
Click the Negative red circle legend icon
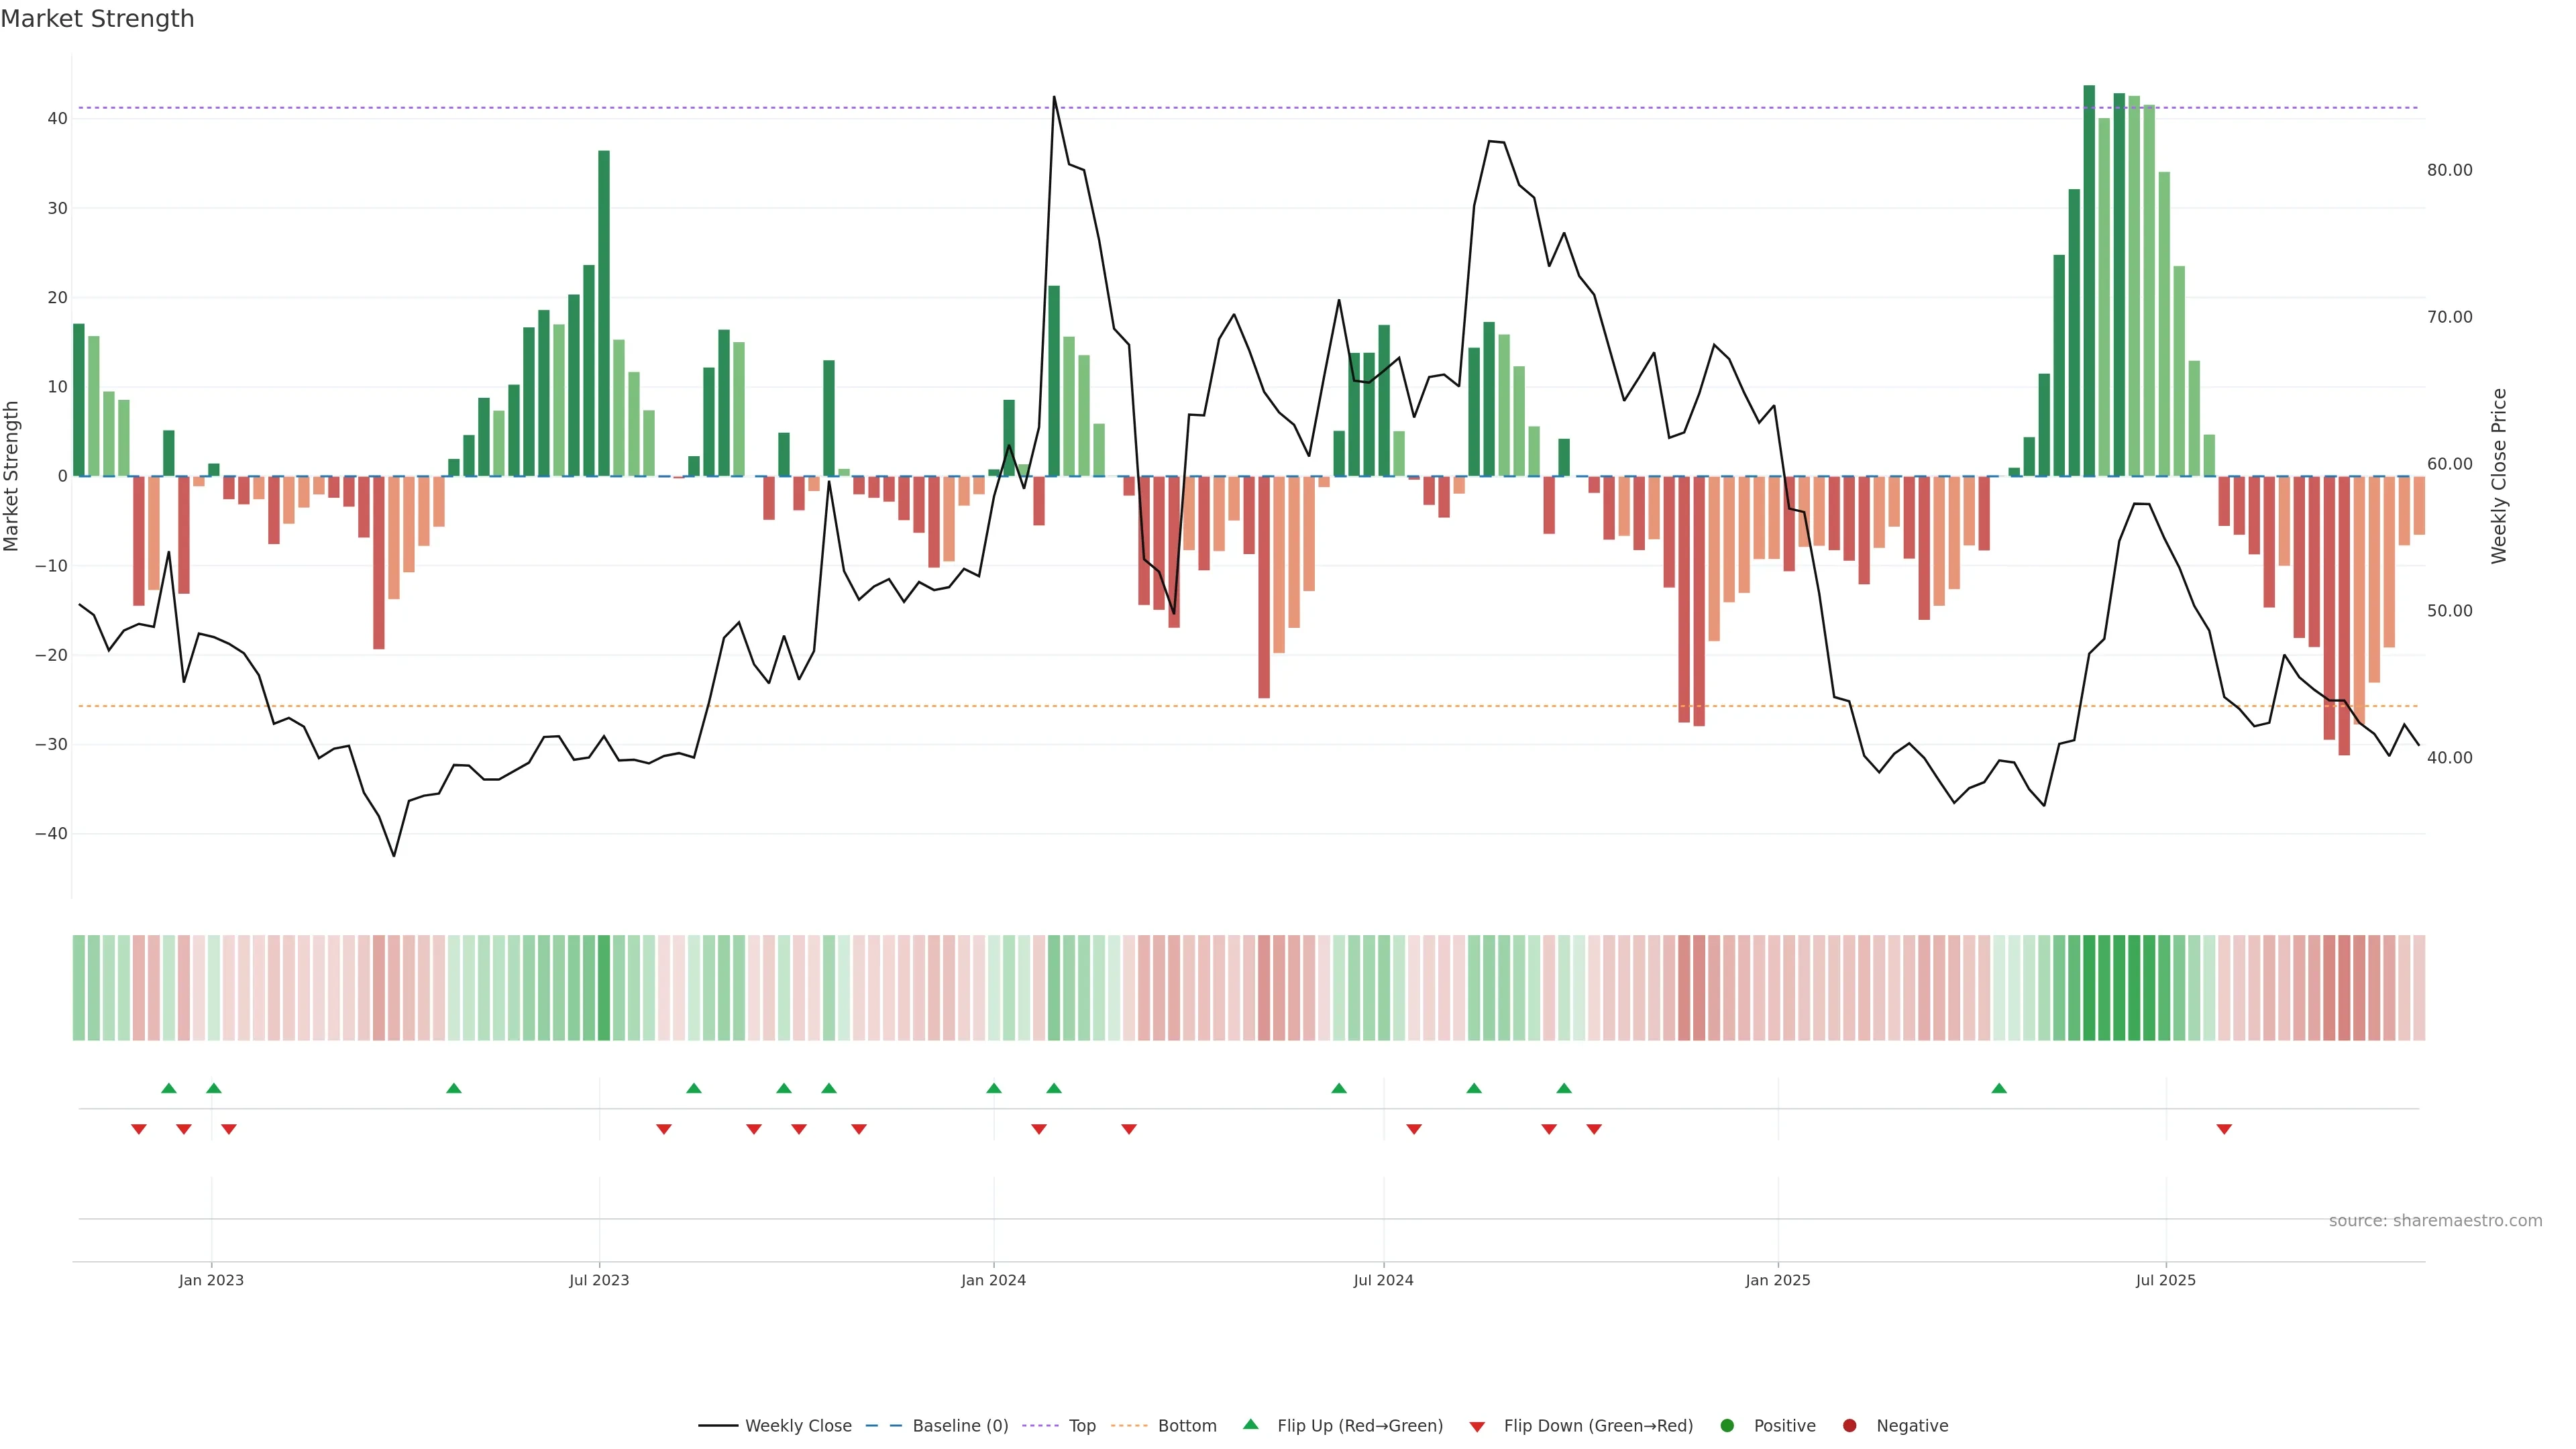point(1849,1426)
